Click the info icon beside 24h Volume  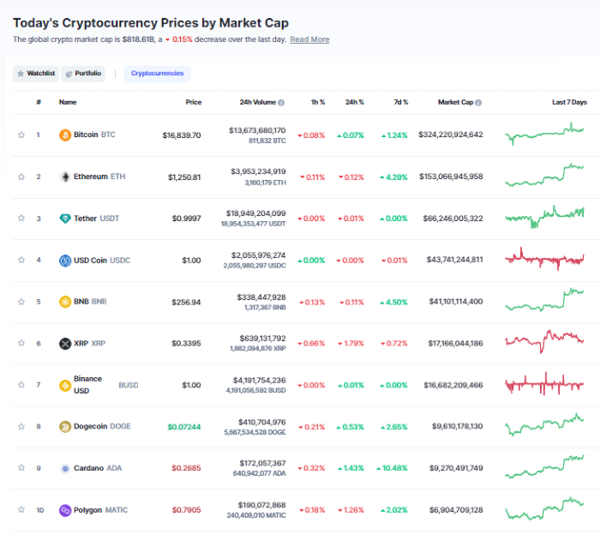click(281, 103)
